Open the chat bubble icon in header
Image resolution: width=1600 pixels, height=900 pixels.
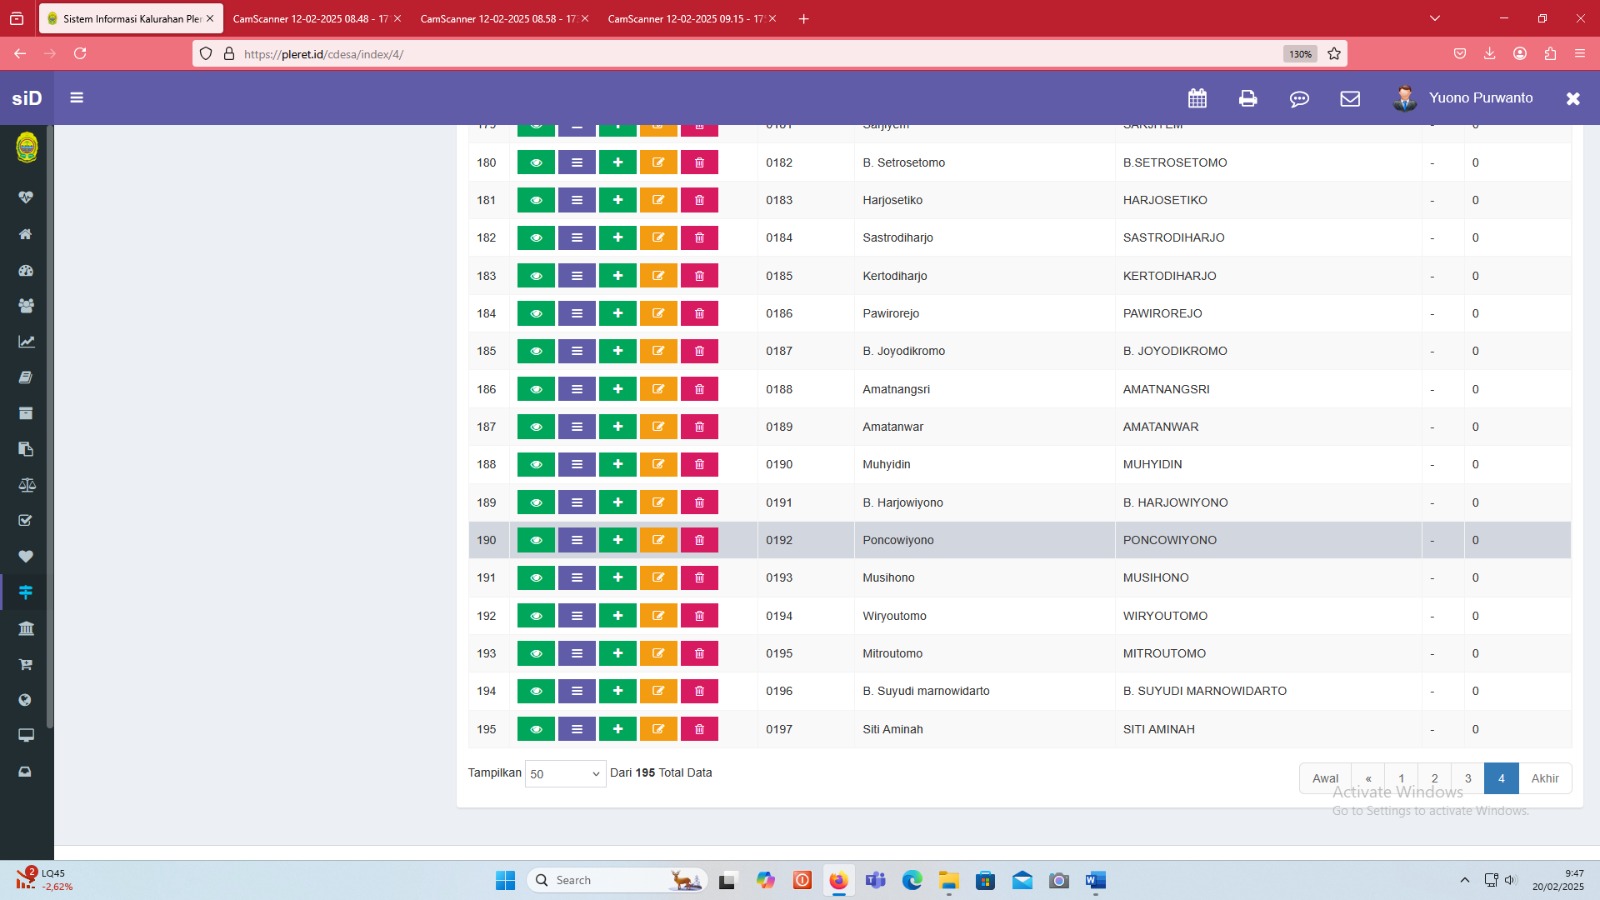(x=1299, y=98)
